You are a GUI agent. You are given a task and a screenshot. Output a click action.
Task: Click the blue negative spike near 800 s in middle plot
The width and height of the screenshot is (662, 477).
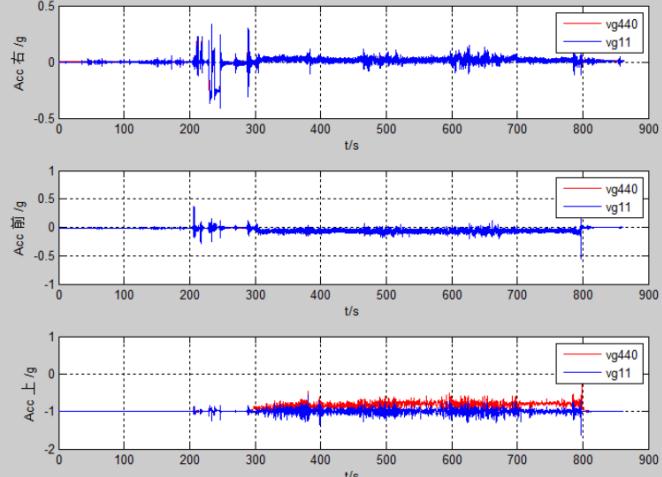(x=581, y=245)
